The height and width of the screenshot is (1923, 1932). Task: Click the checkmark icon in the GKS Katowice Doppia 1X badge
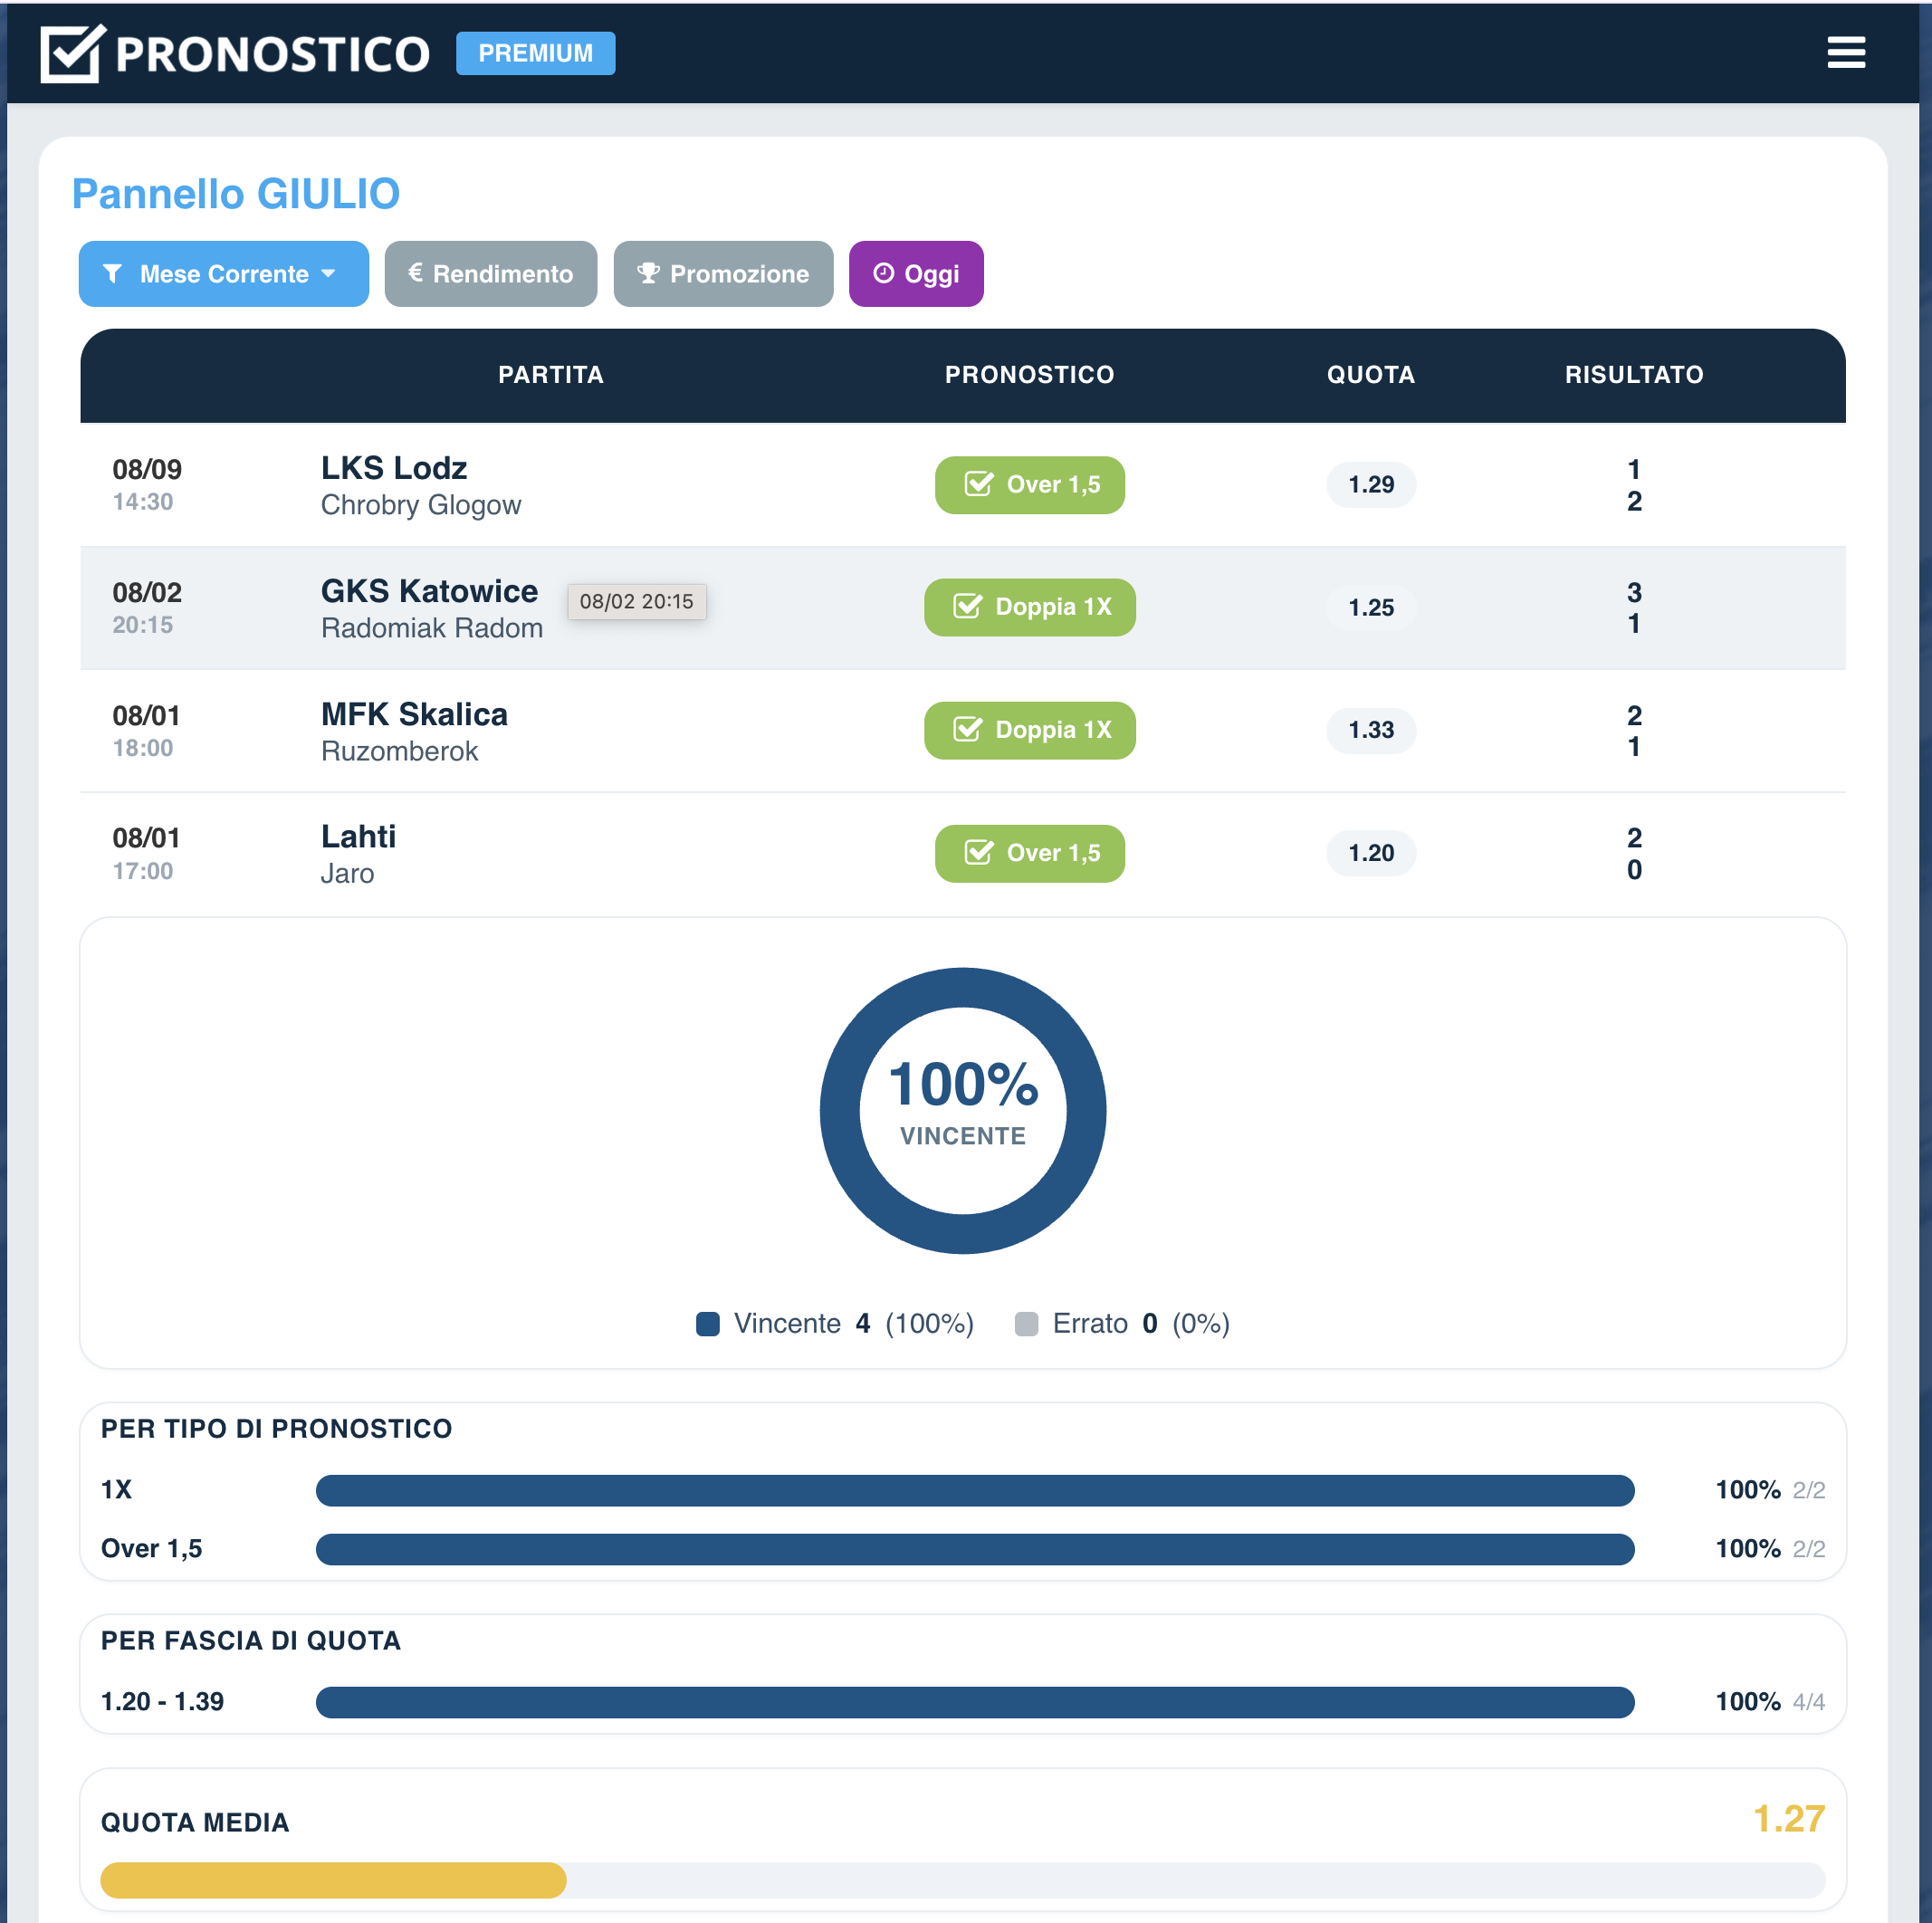coord(967,606)
